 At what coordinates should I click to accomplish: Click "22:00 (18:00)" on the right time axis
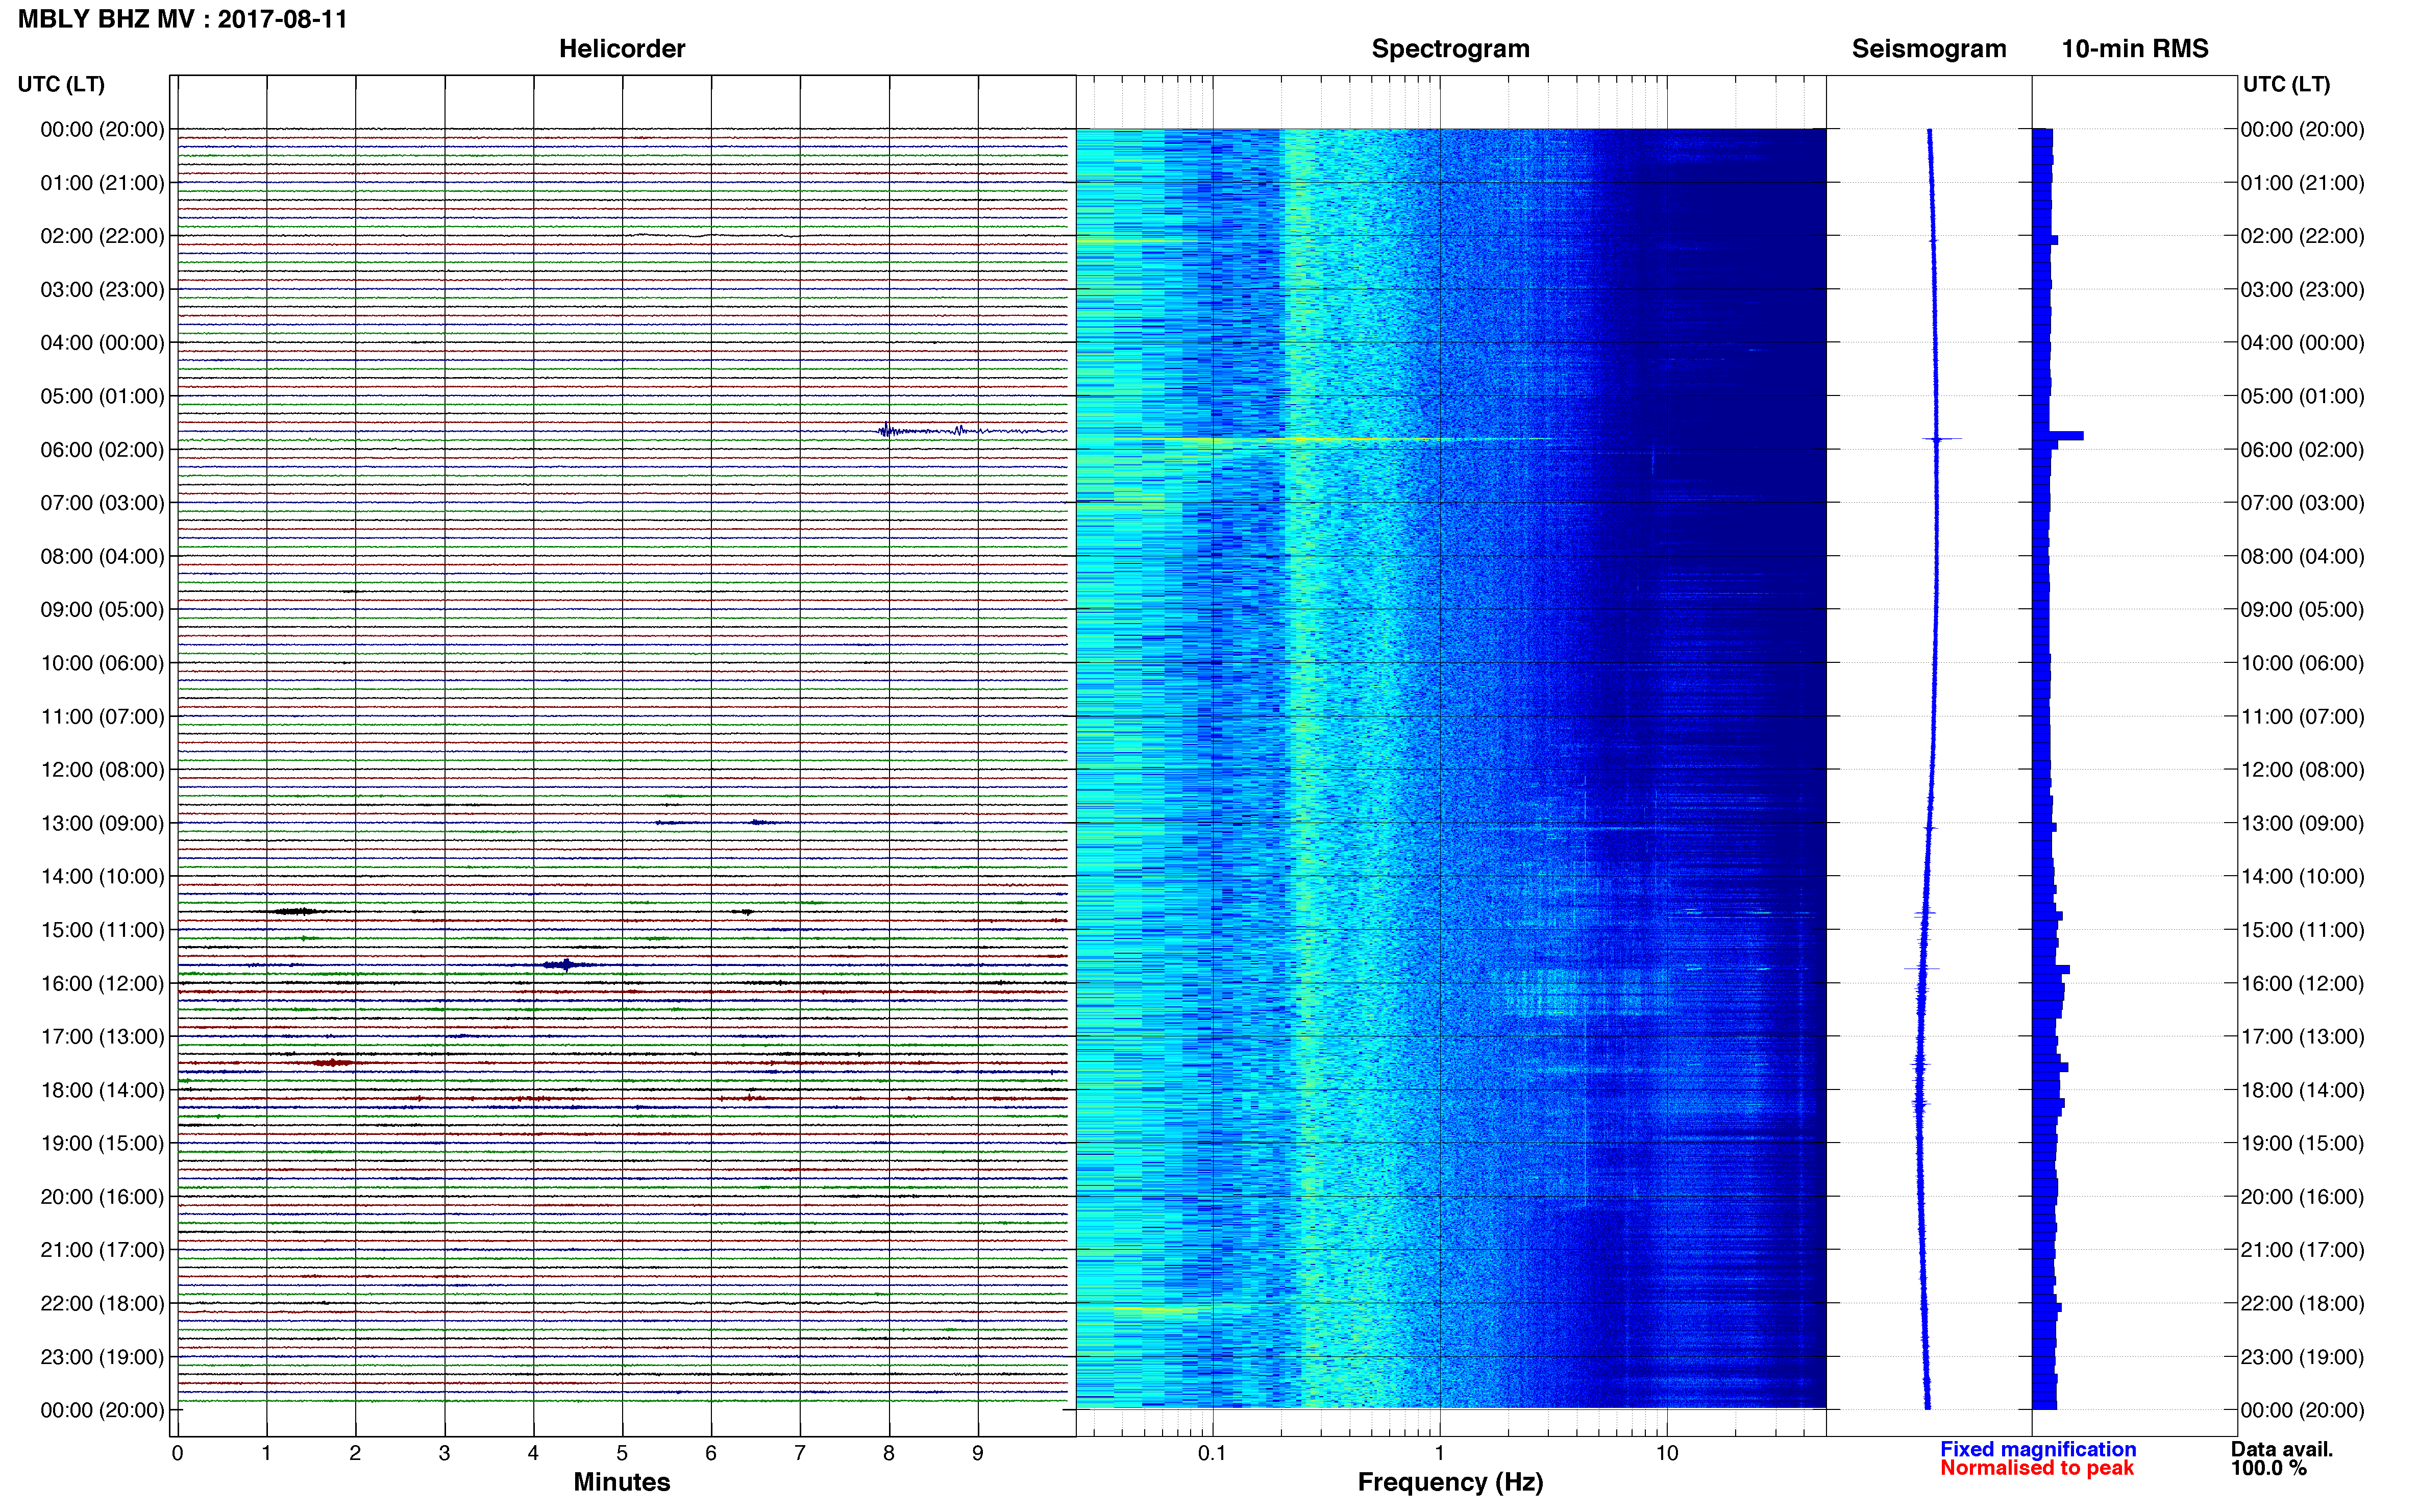(2302, 1303)
